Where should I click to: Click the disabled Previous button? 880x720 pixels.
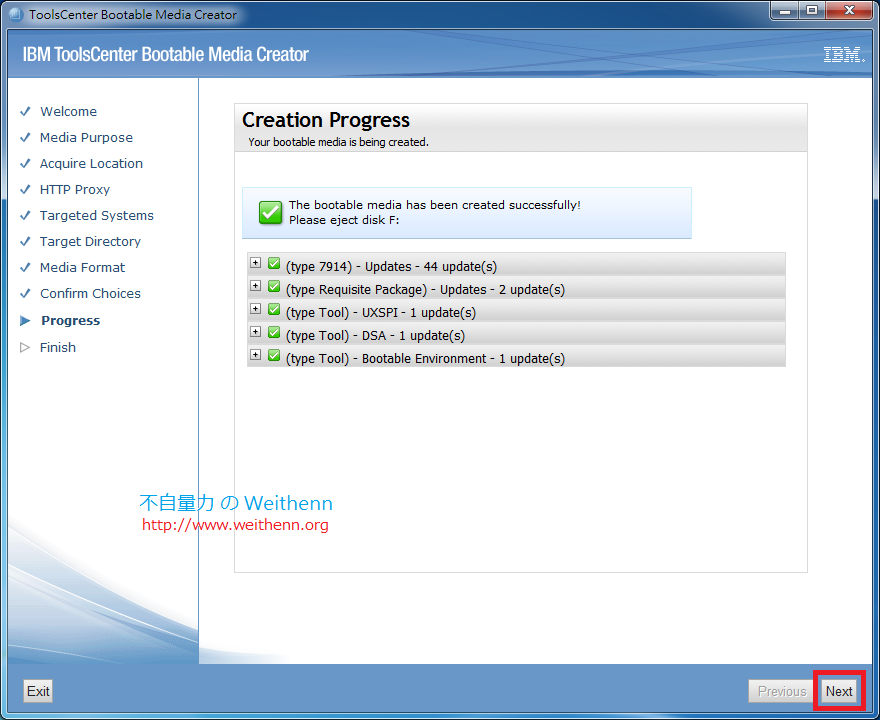(782, 691)
